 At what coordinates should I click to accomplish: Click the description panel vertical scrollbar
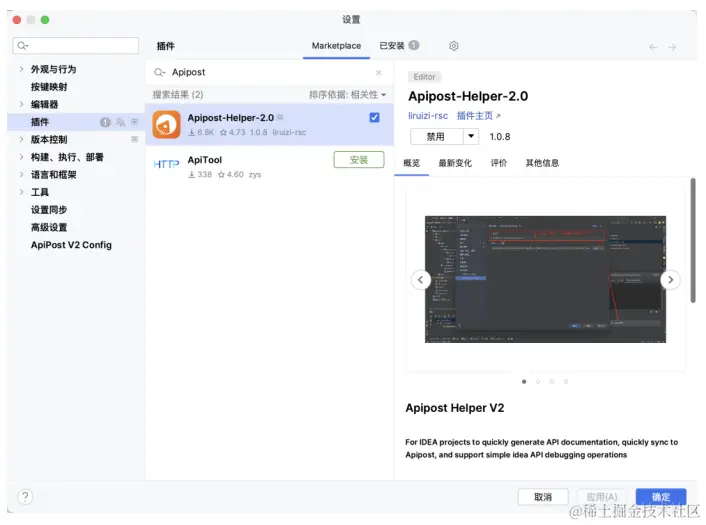tap(693, 240)
